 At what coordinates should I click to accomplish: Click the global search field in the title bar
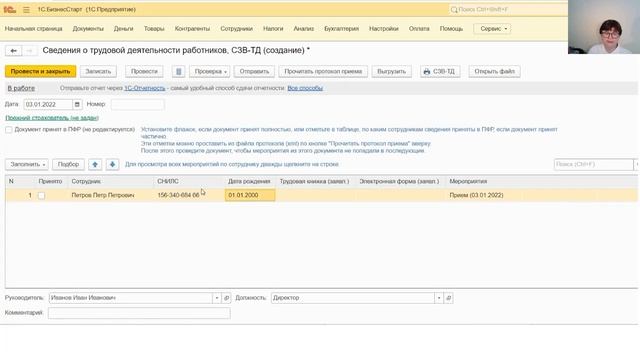click(x=508, y=9)
